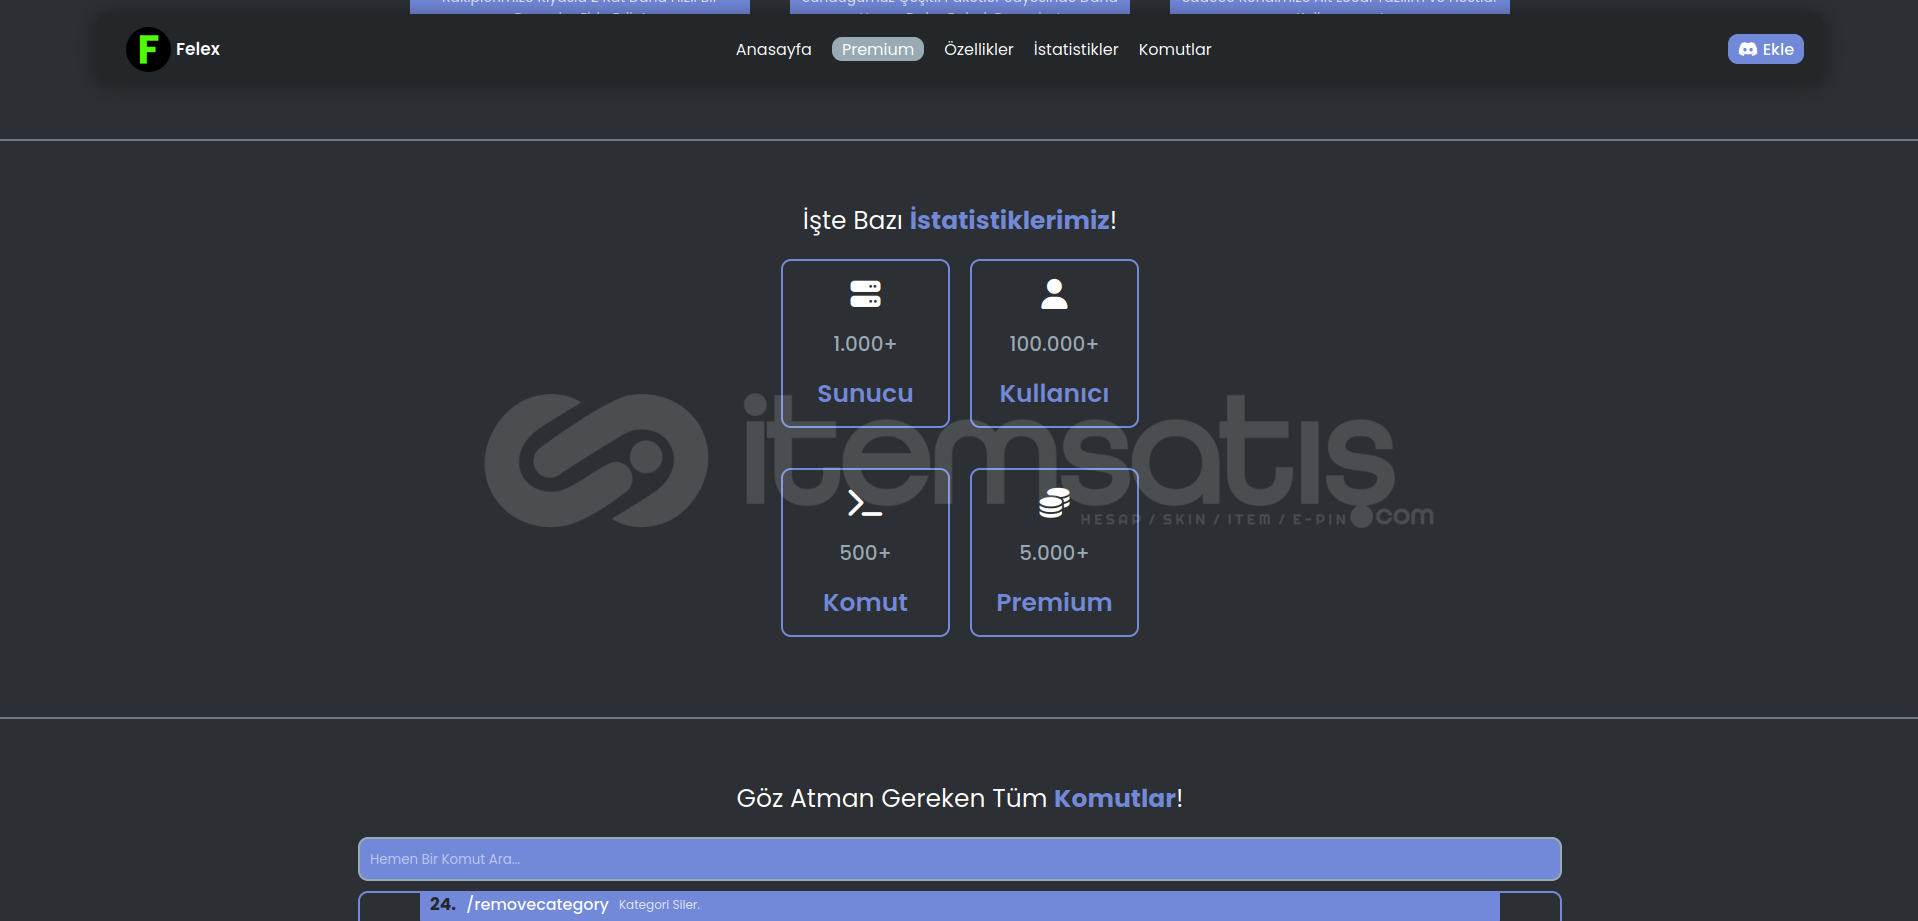The image size is (1918, 921).
Task: Select the Premium card label
Action: point(1054,602)
